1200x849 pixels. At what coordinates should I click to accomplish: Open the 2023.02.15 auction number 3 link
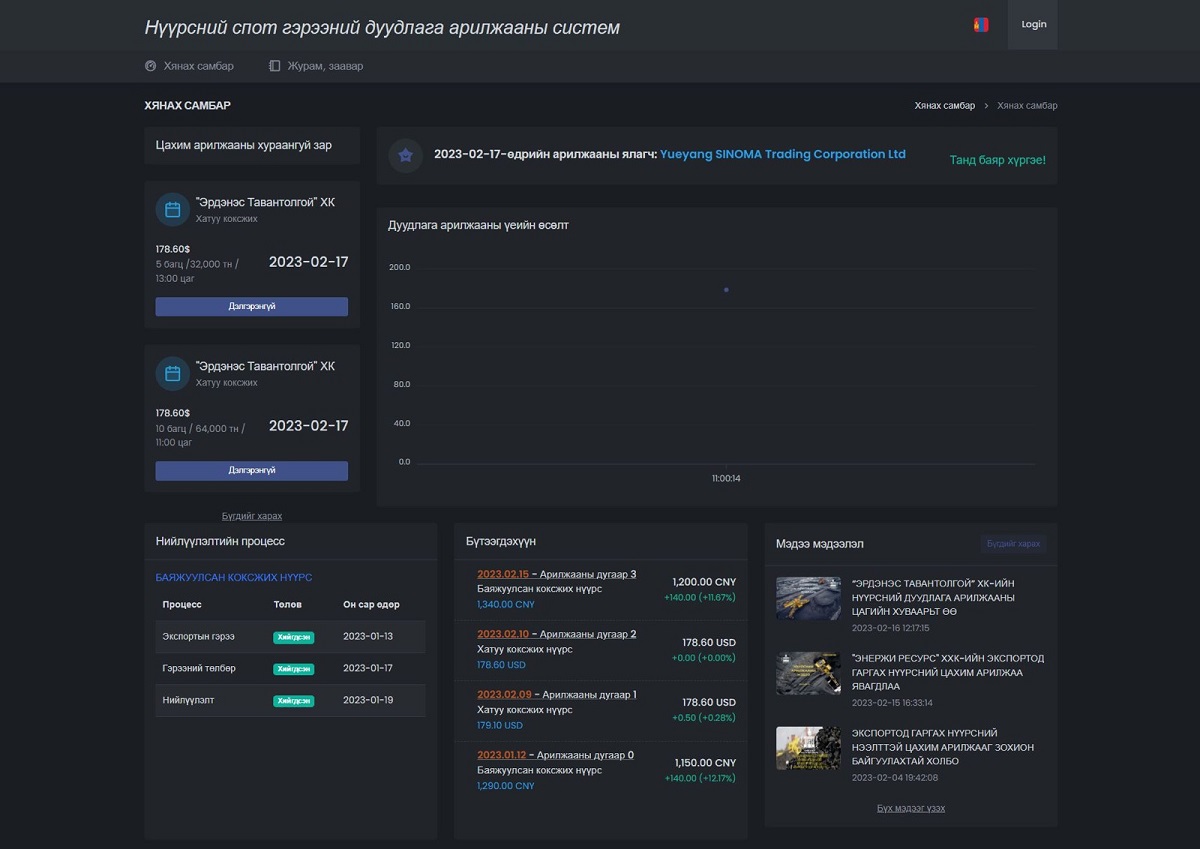(556, 574)
